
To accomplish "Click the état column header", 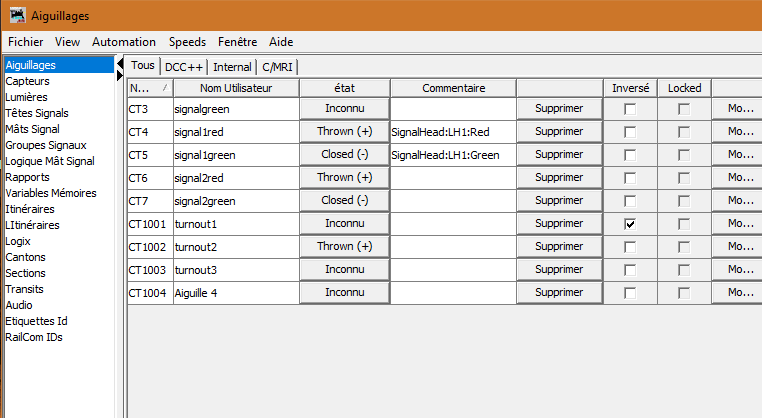I will [x=344, y=88].
